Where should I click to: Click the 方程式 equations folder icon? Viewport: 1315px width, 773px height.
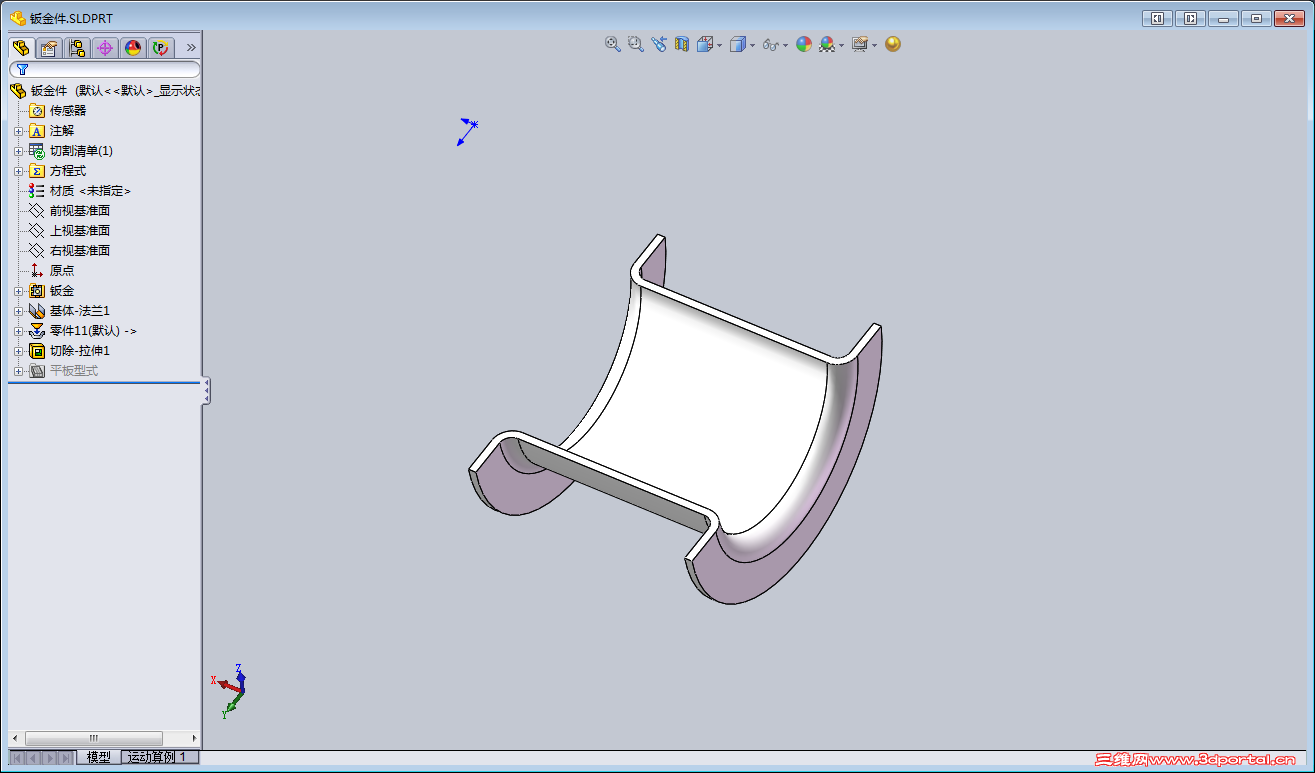[37, 170]
